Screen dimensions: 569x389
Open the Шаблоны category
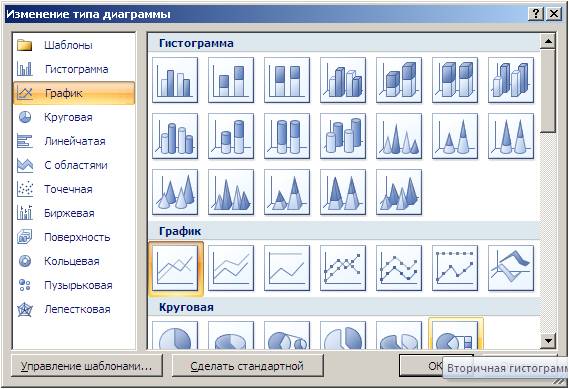(x=74, y=45)
